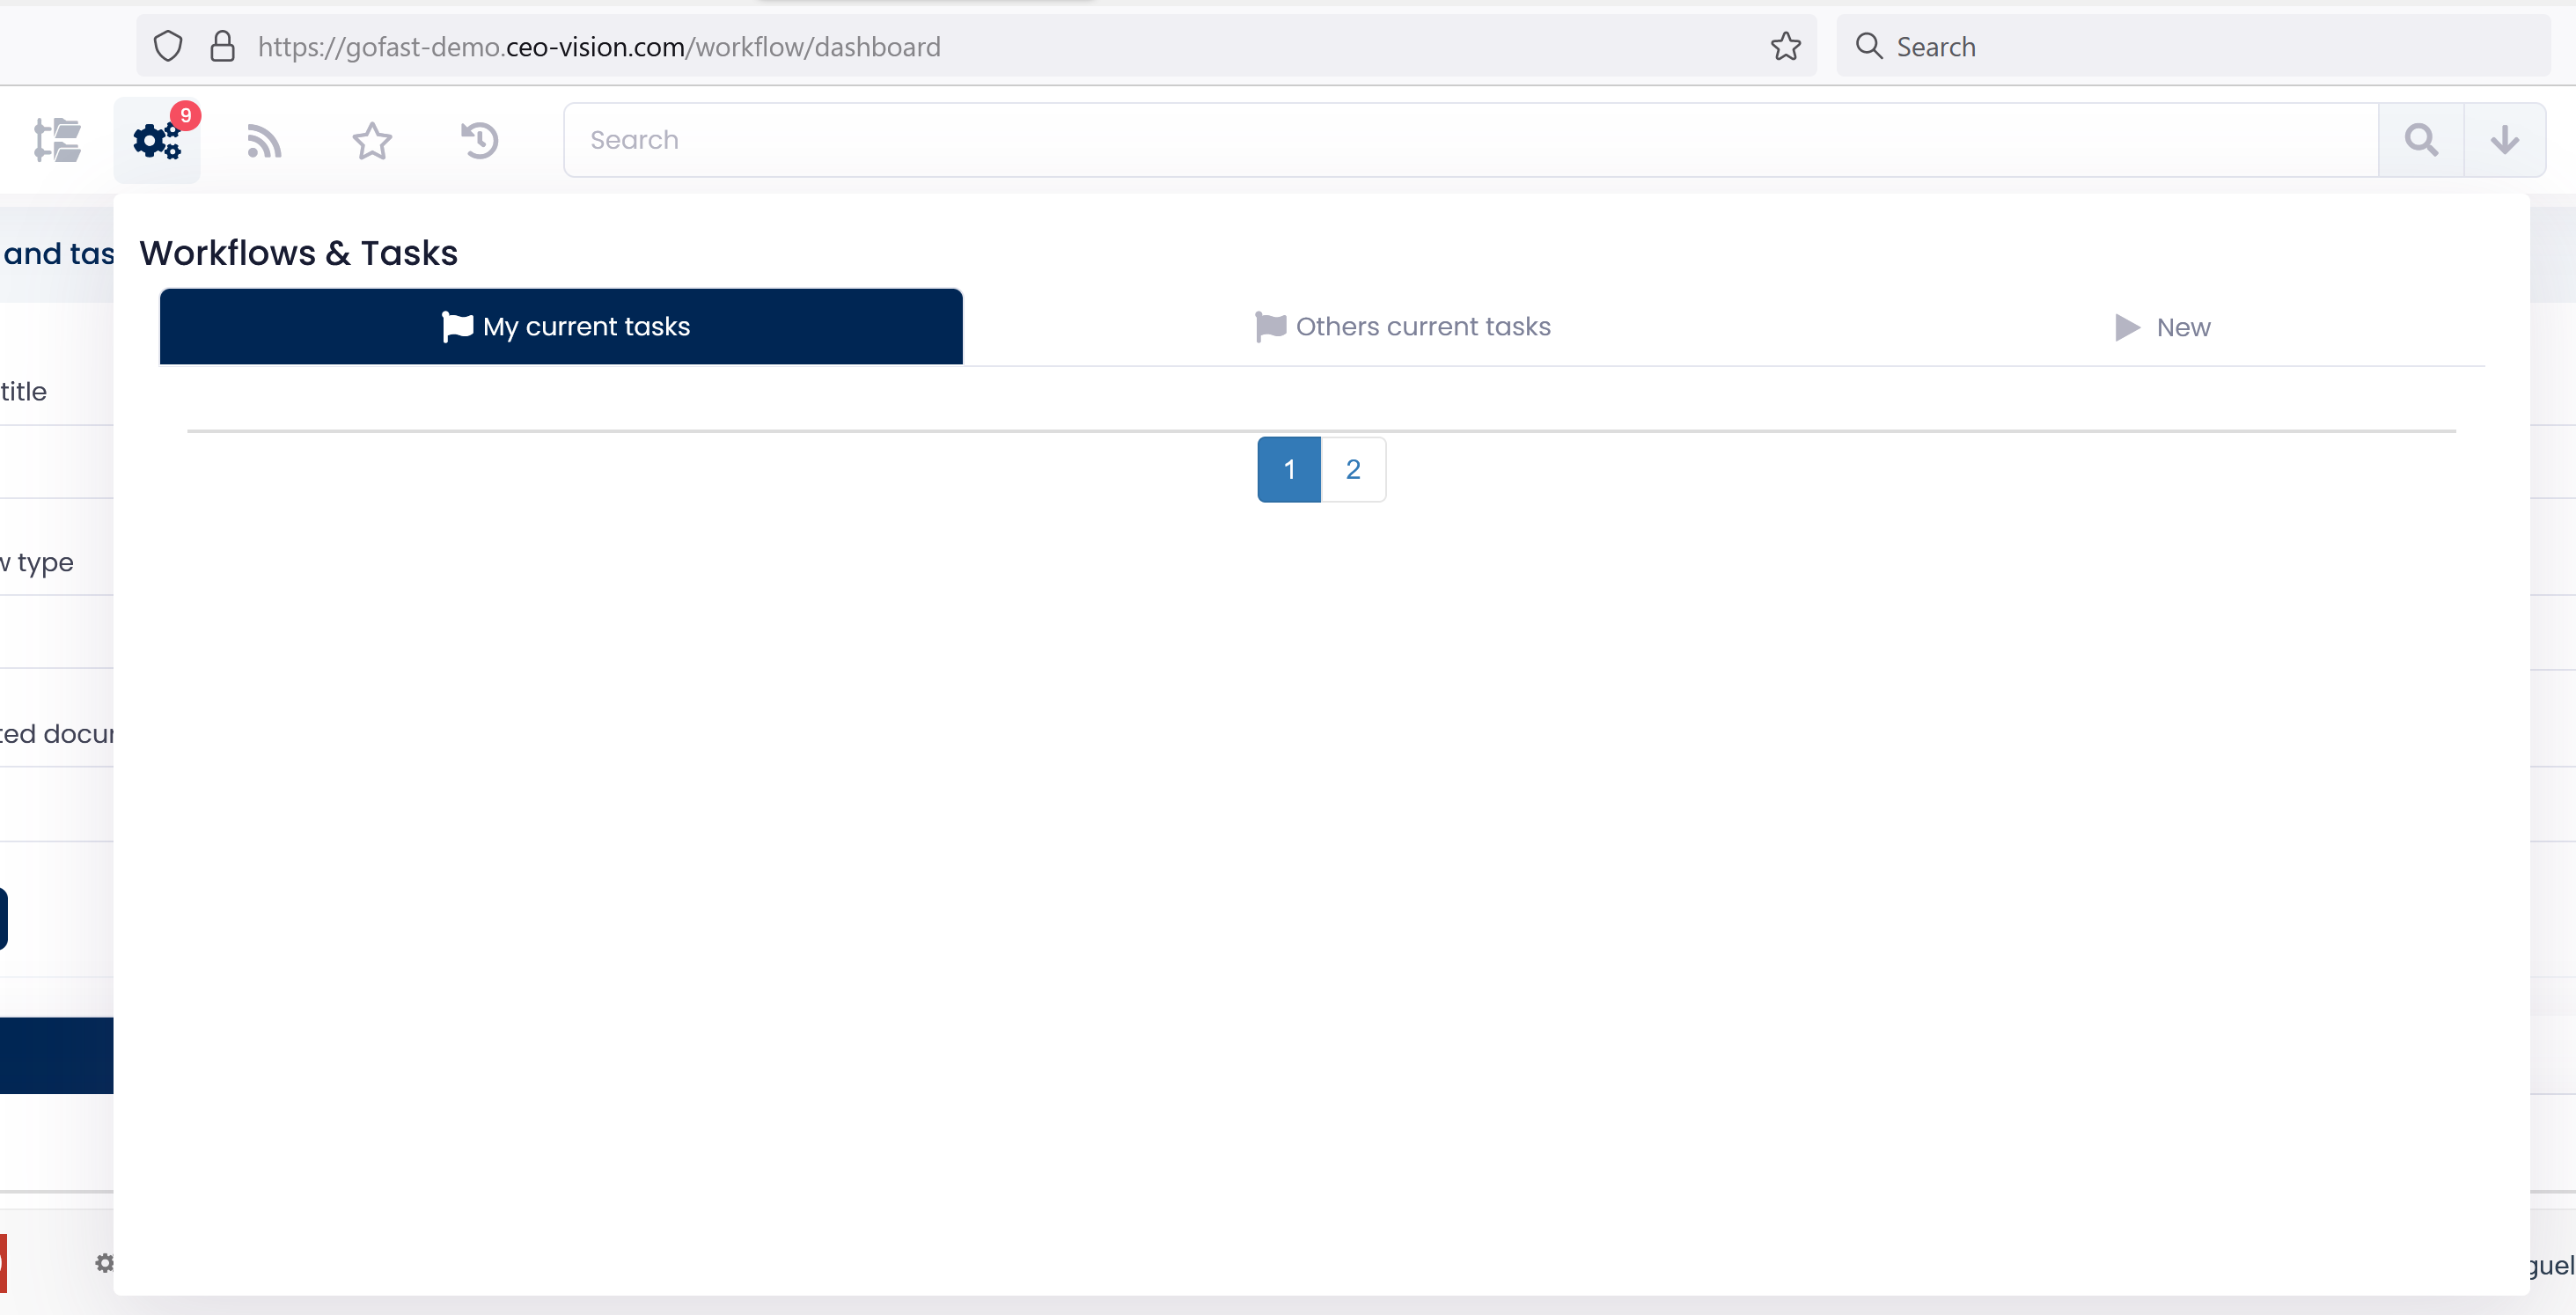Select page 1 in pagination

coord(1289,469)
